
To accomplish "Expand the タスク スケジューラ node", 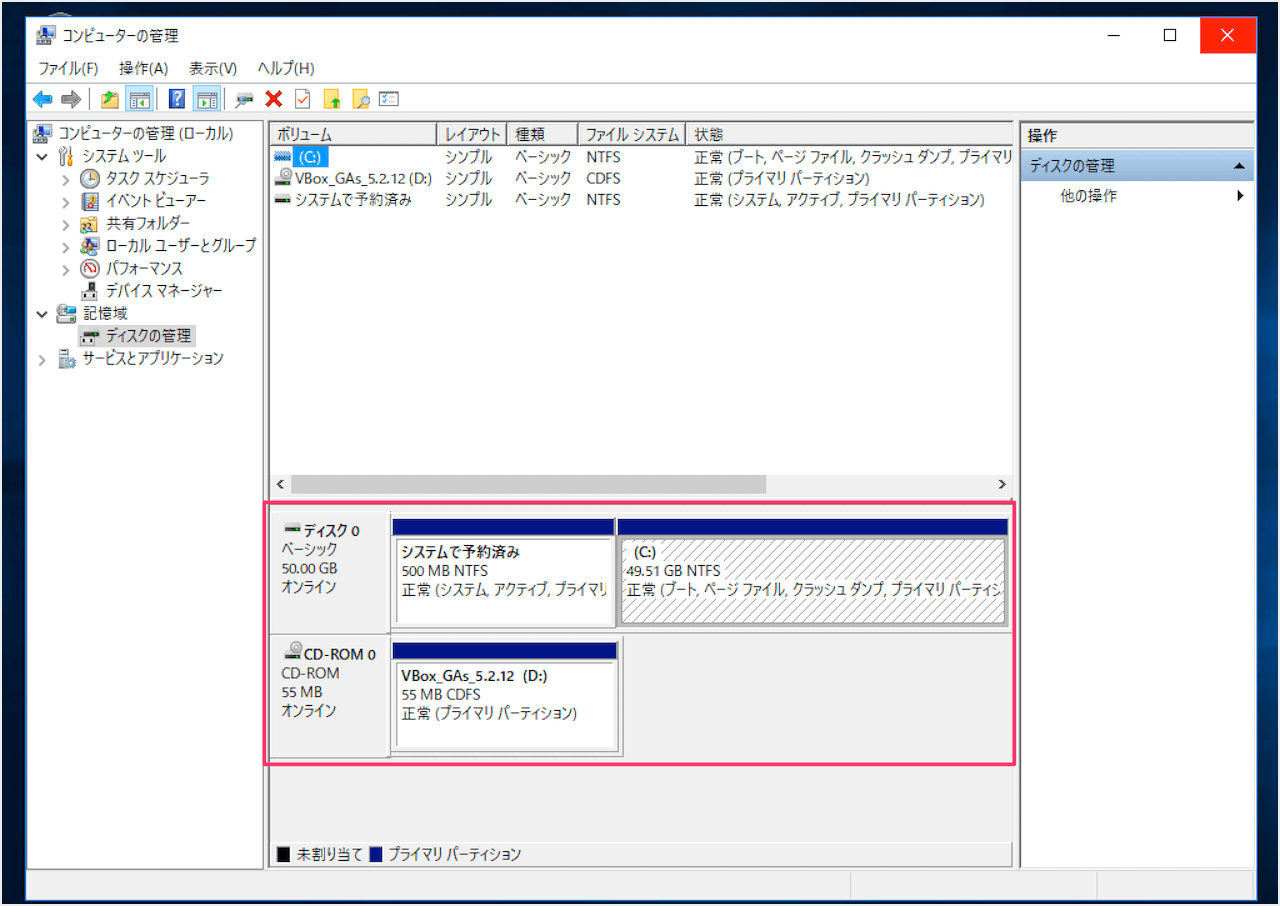I will pos(66,179).
